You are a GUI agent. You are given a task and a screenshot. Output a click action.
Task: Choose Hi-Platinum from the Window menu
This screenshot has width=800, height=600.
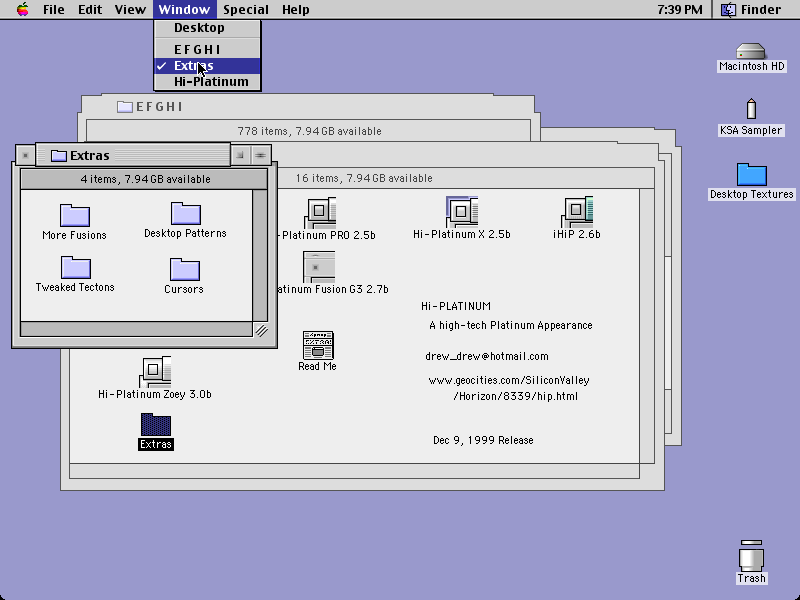click(x=208, y=82)
